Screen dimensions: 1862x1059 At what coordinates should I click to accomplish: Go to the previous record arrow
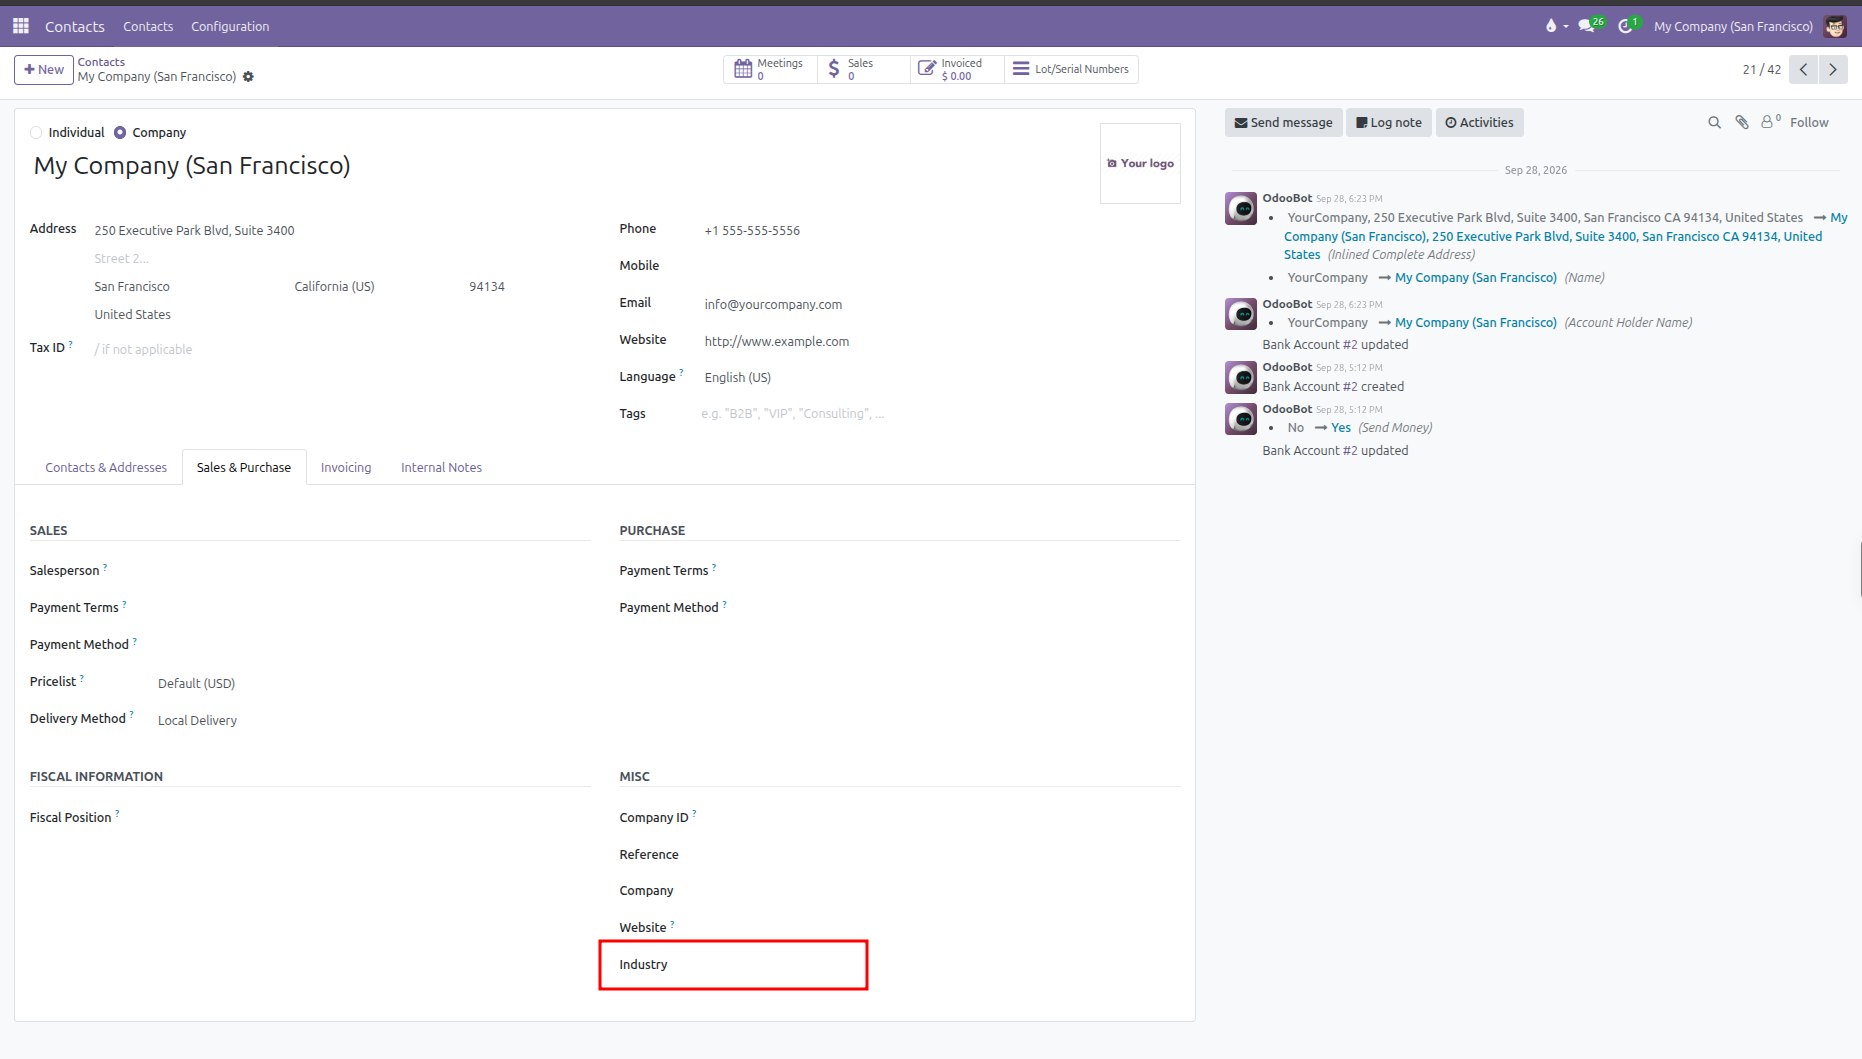(1804, 69)
